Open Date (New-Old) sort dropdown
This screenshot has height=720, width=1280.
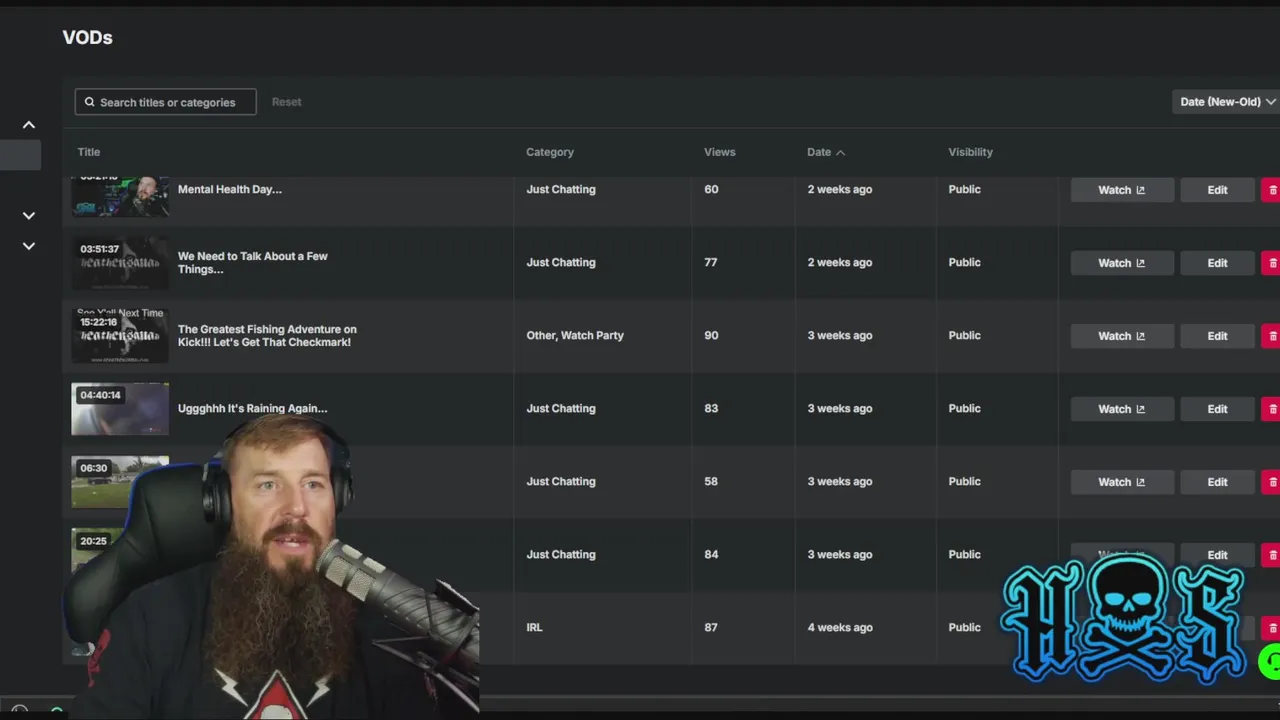[1227, 102]
